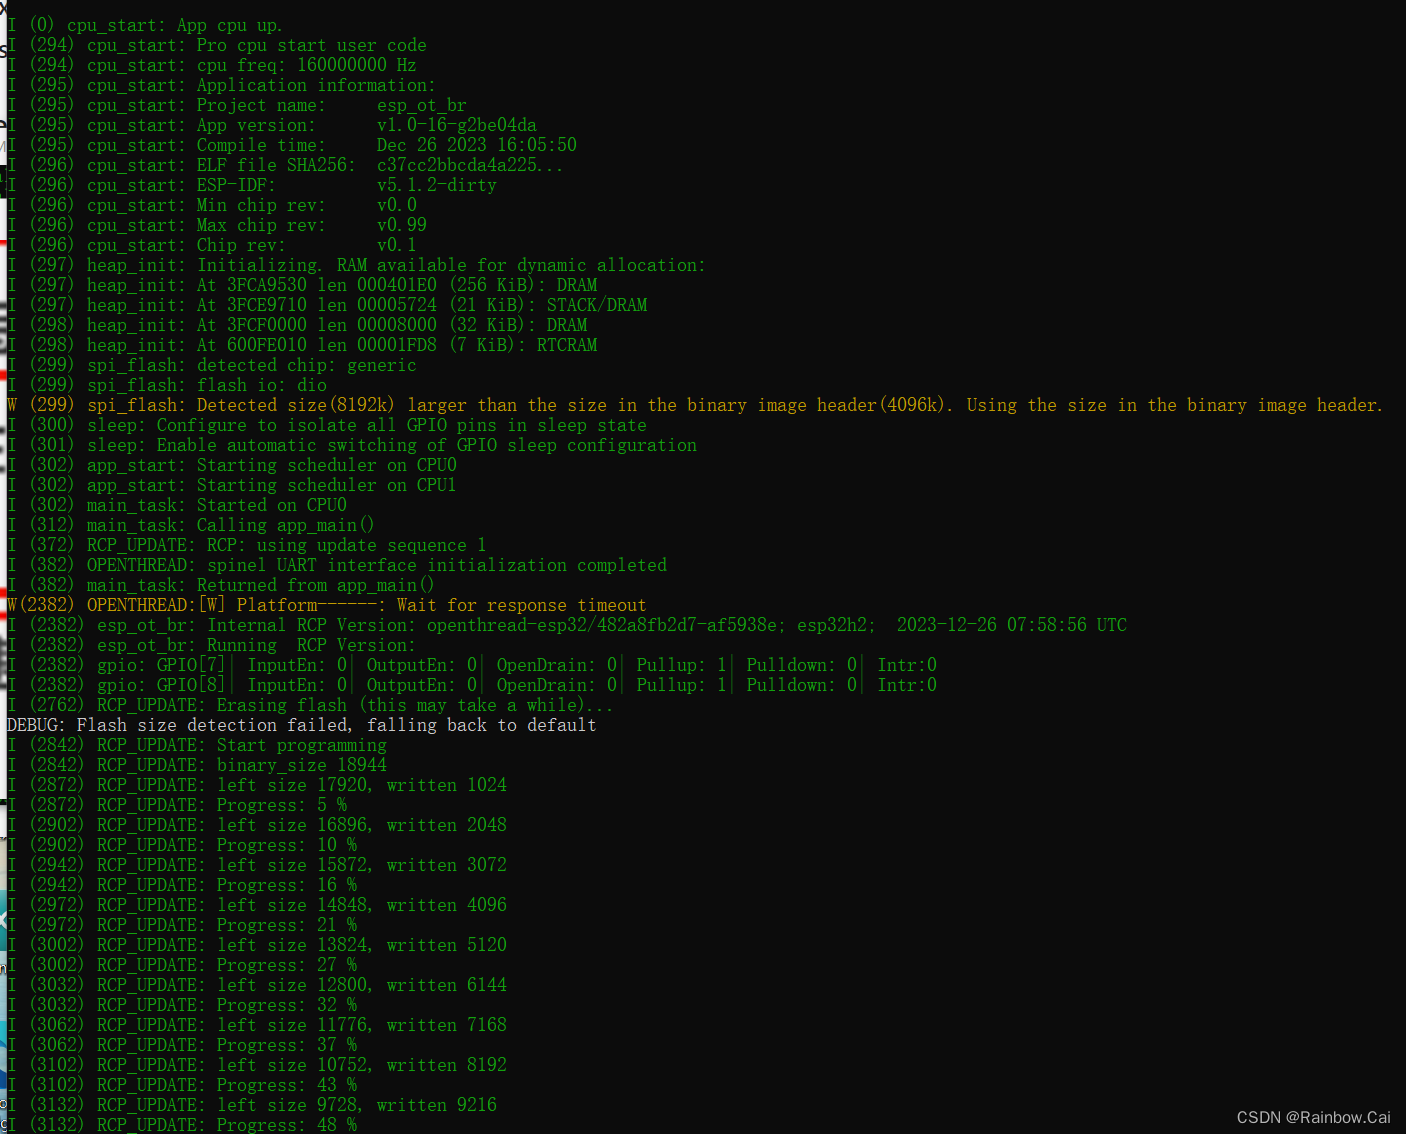This screenshot has width=1406, height=1134.
Task: Click the 'Progress: 5 %' line
Action: click(177, 805)
